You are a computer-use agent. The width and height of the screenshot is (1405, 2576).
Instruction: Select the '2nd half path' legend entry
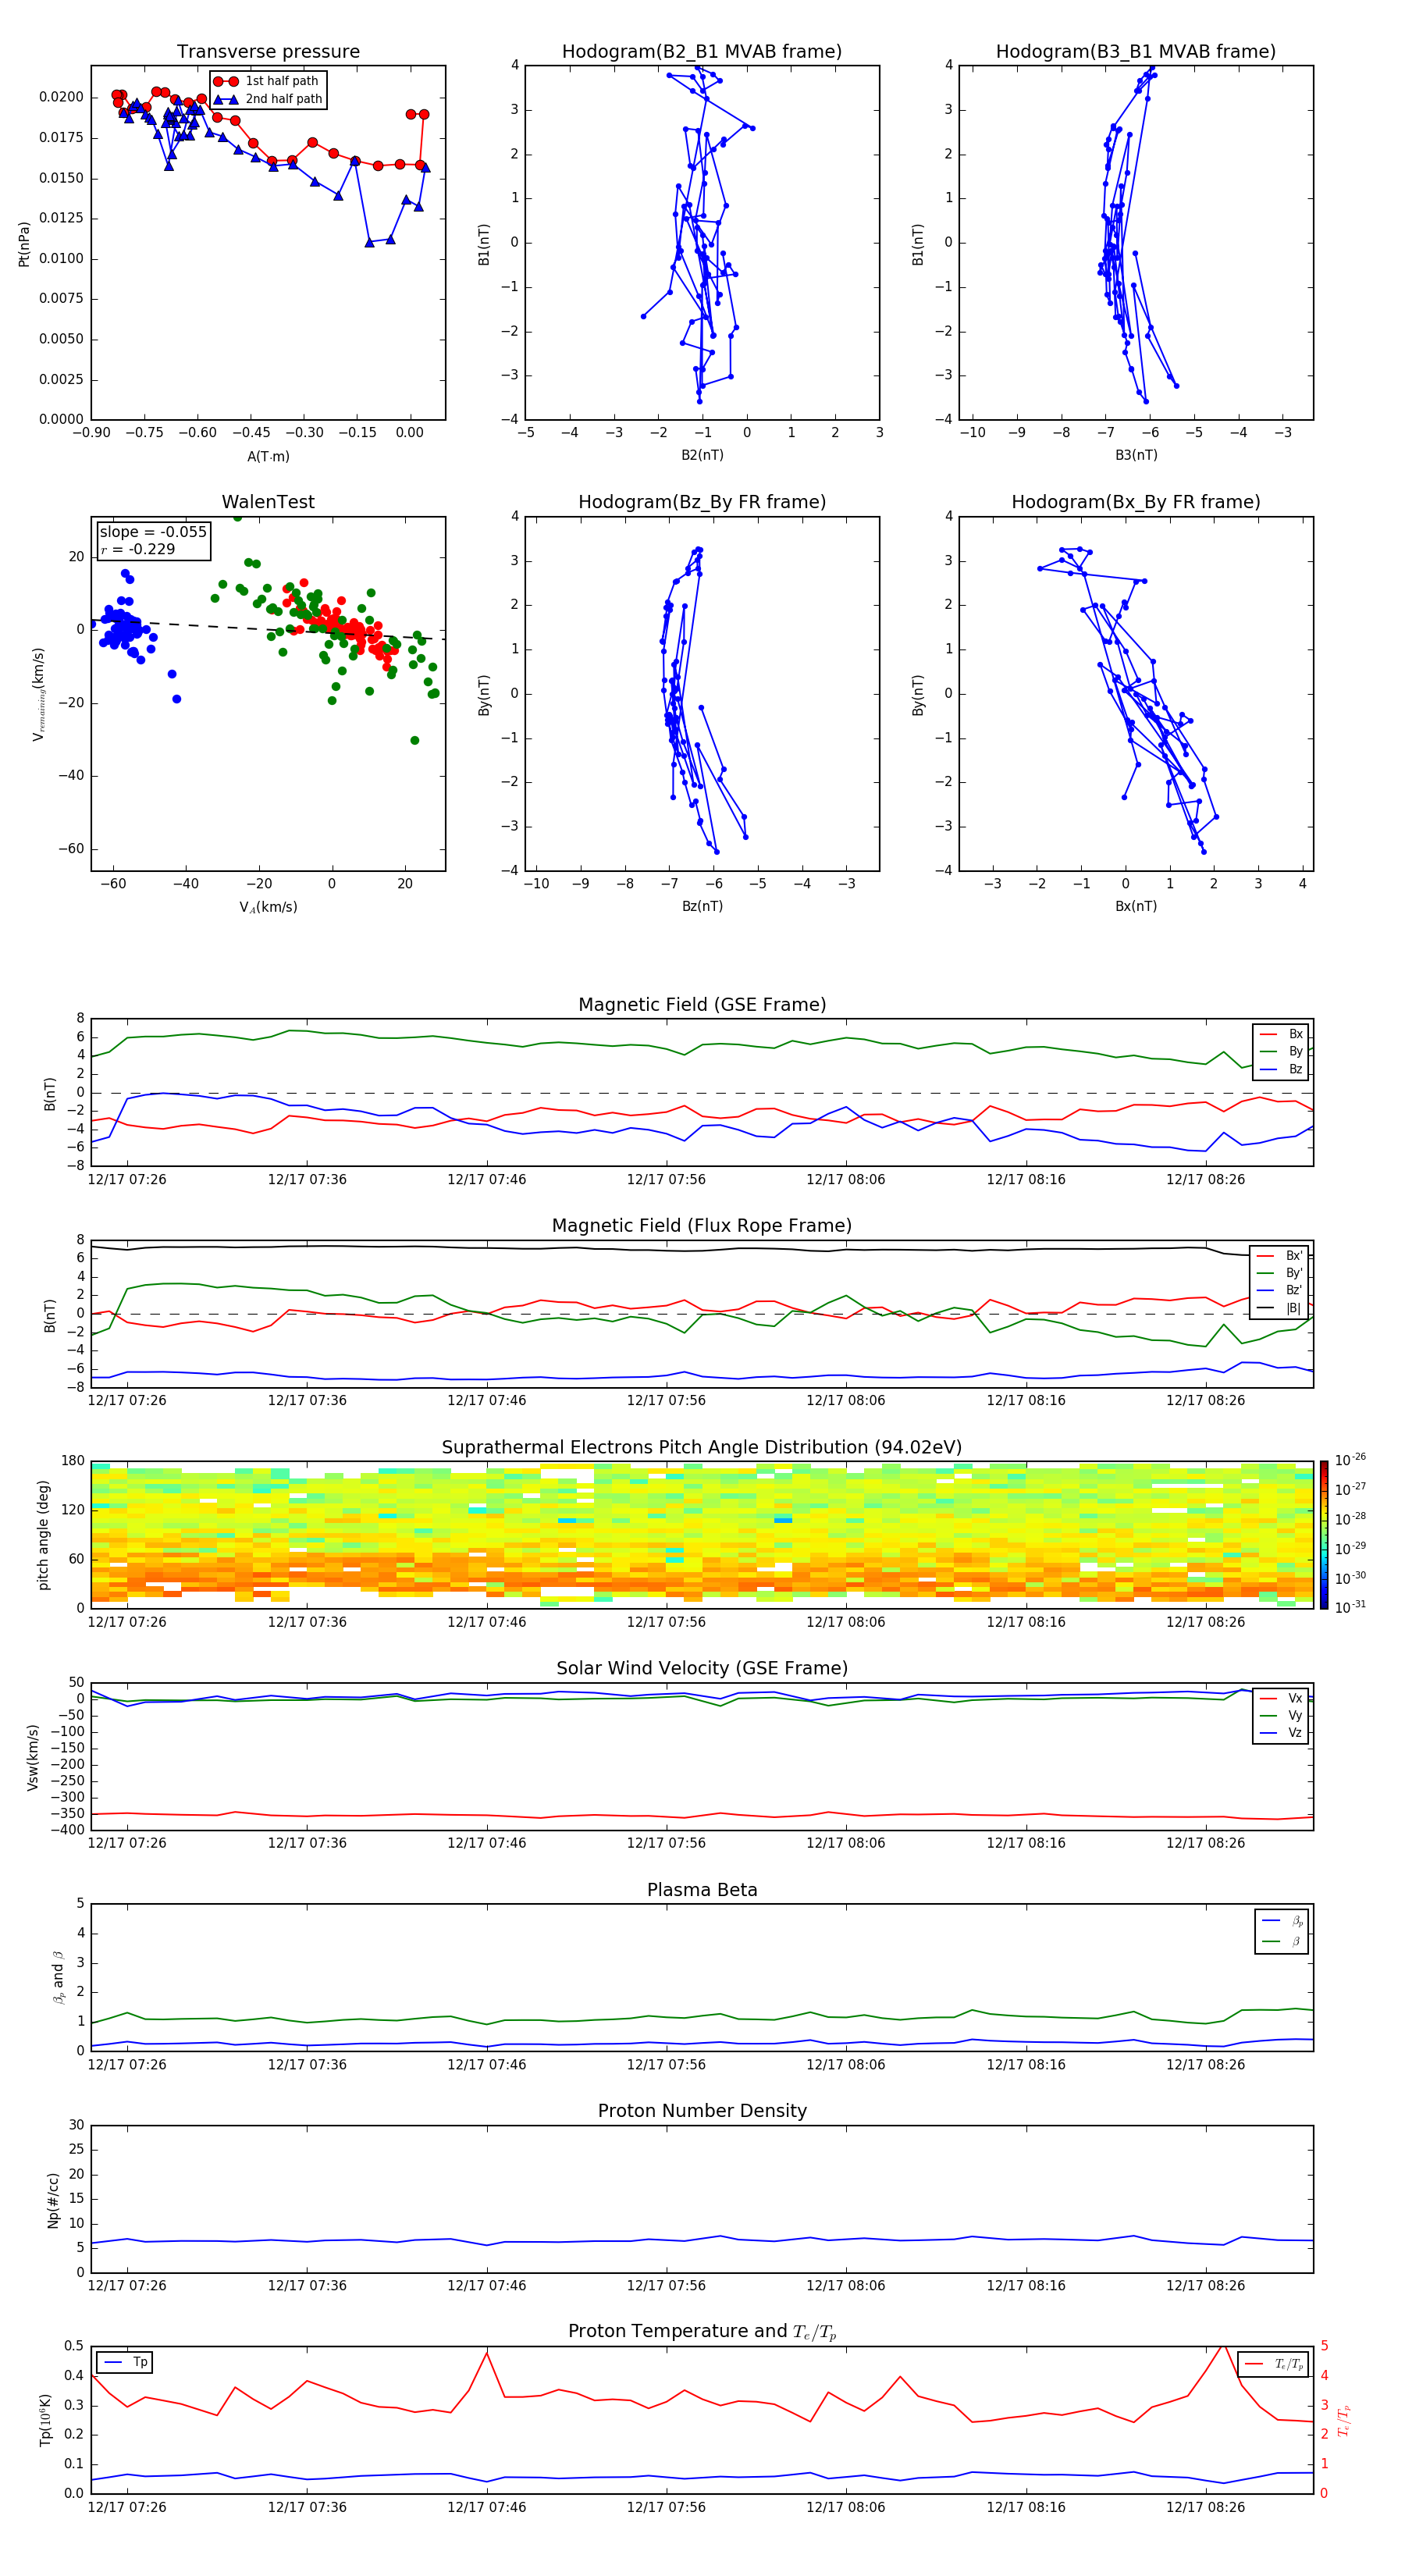point(269,99)
